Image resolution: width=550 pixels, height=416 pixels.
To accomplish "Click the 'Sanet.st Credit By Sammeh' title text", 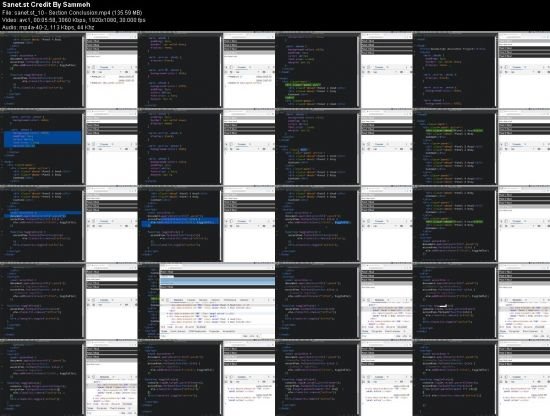I will point(46,5).
